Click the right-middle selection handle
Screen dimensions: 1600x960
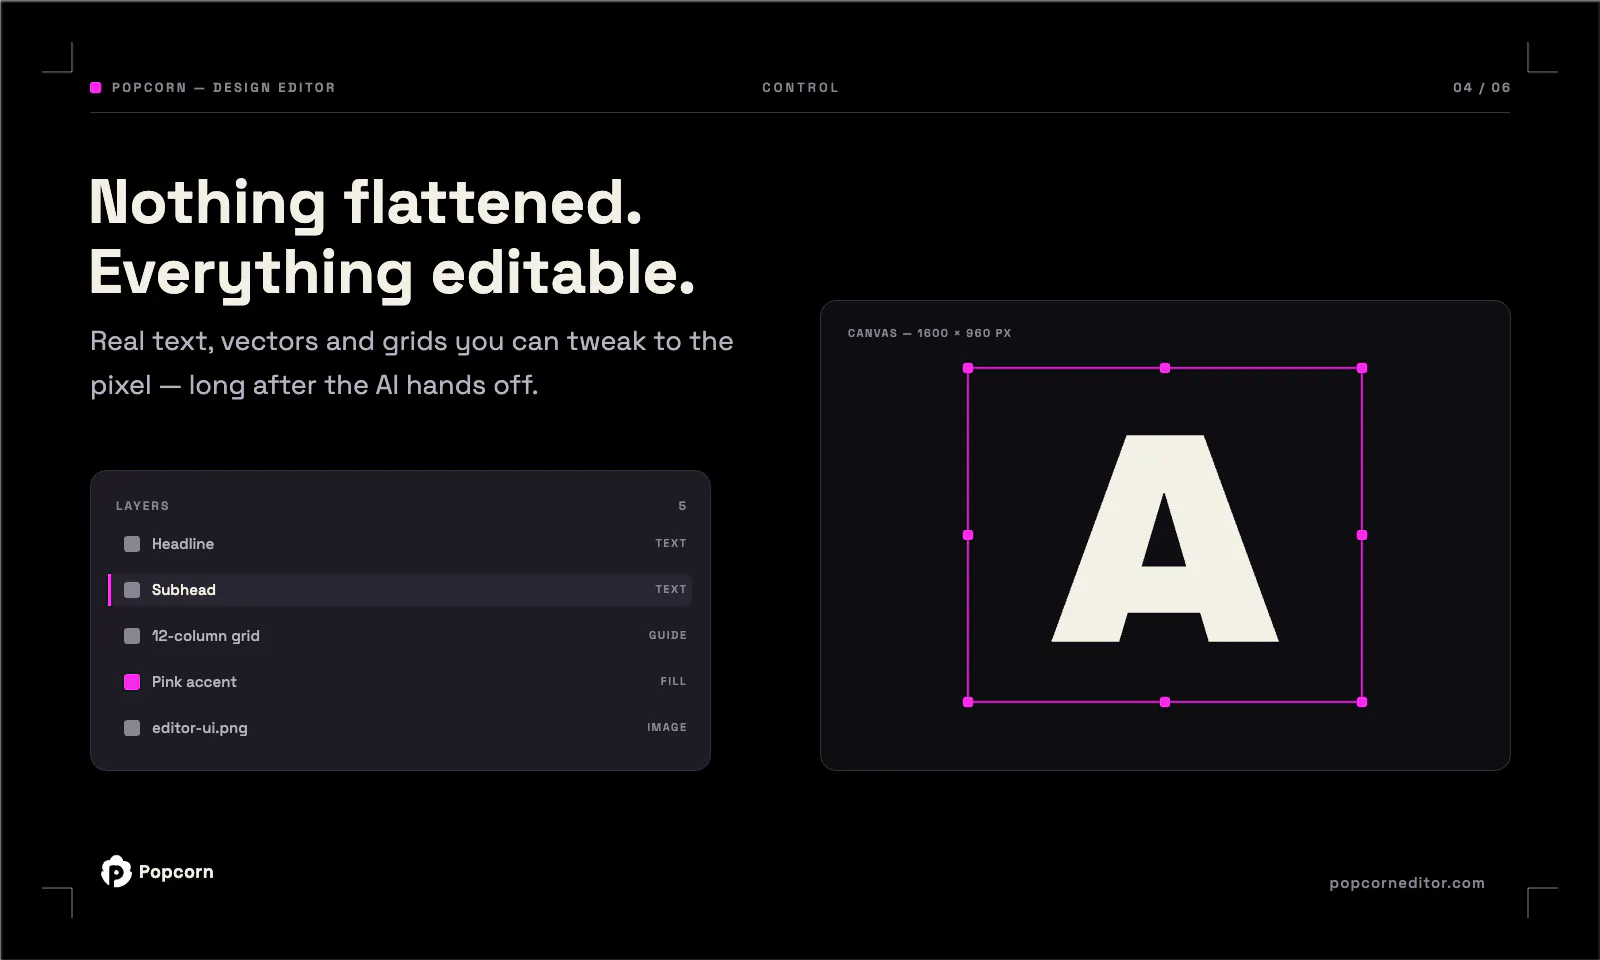coord(1362,535)
